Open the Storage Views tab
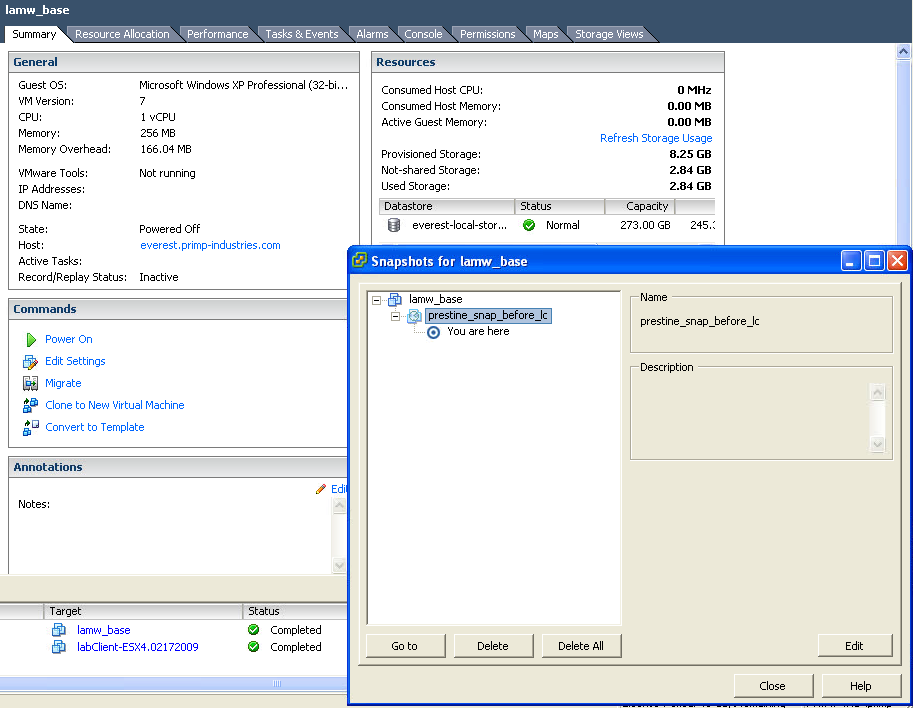This screenshot has width=913, height=708. 609,34
